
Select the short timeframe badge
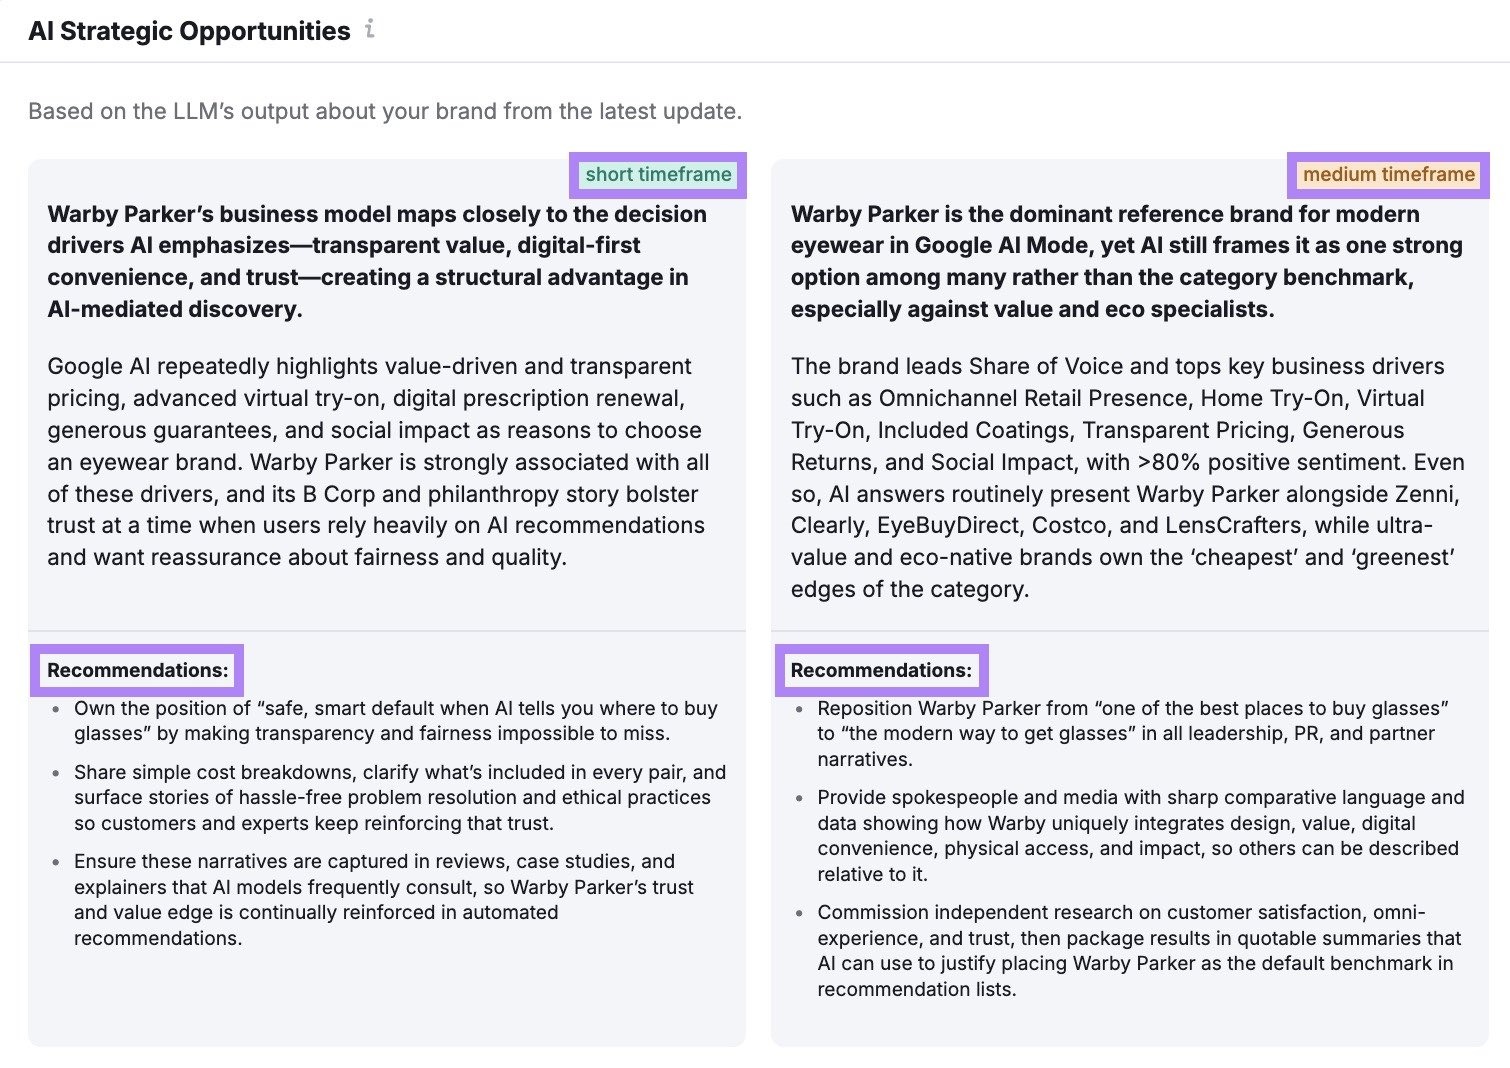658,175
